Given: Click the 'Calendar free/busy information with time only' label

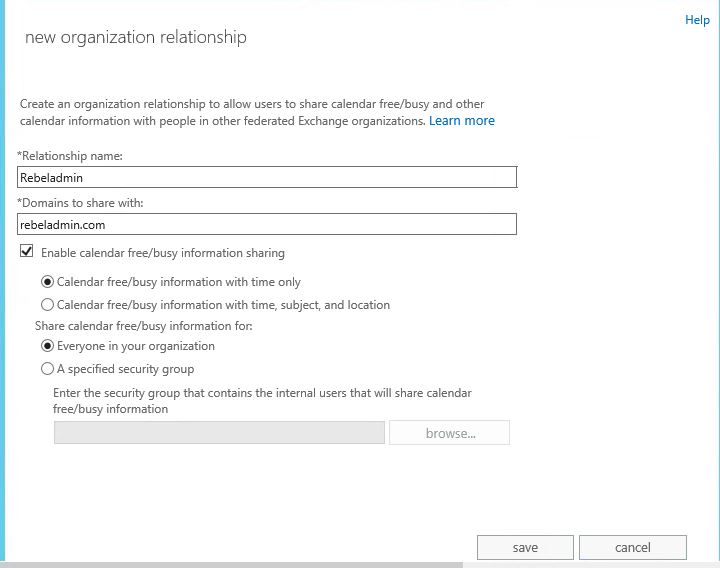Looking at the screenshot, I should coord(179,282).
